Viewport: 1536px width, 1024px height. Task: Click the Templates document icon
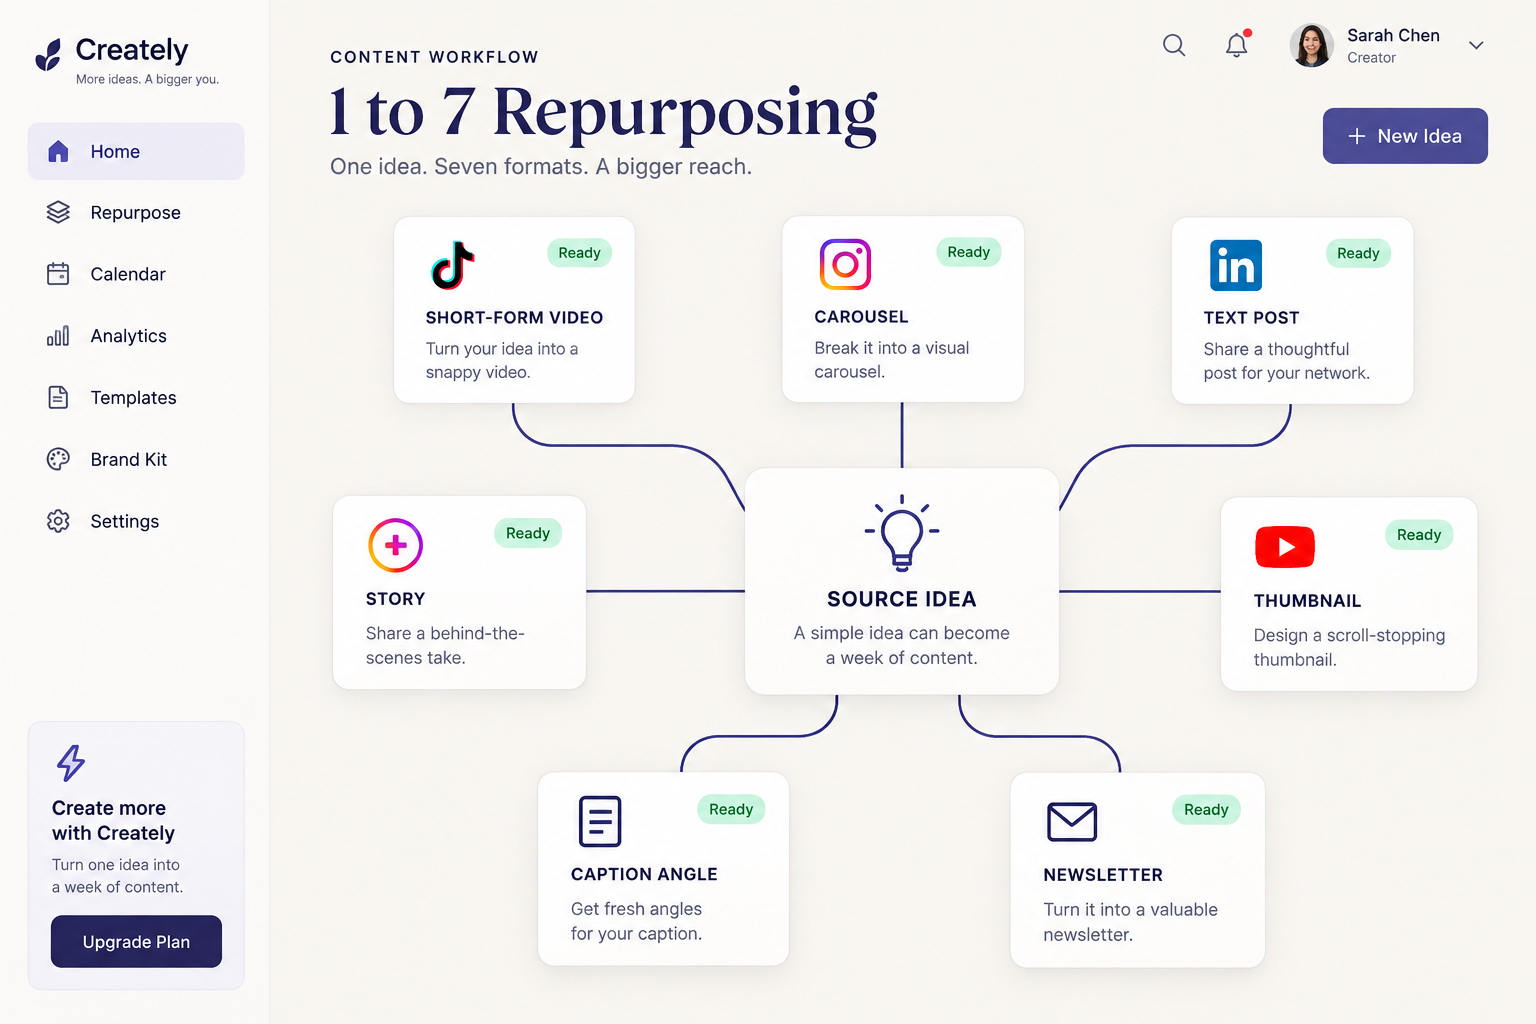click(58, 397)
